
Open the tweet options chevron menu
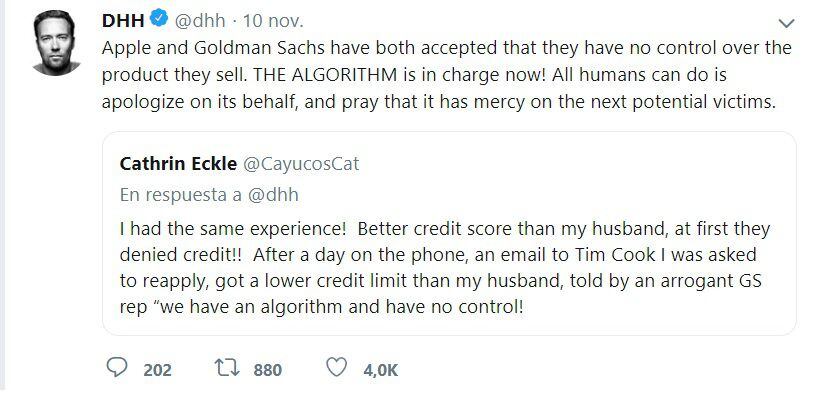[787, 23]
